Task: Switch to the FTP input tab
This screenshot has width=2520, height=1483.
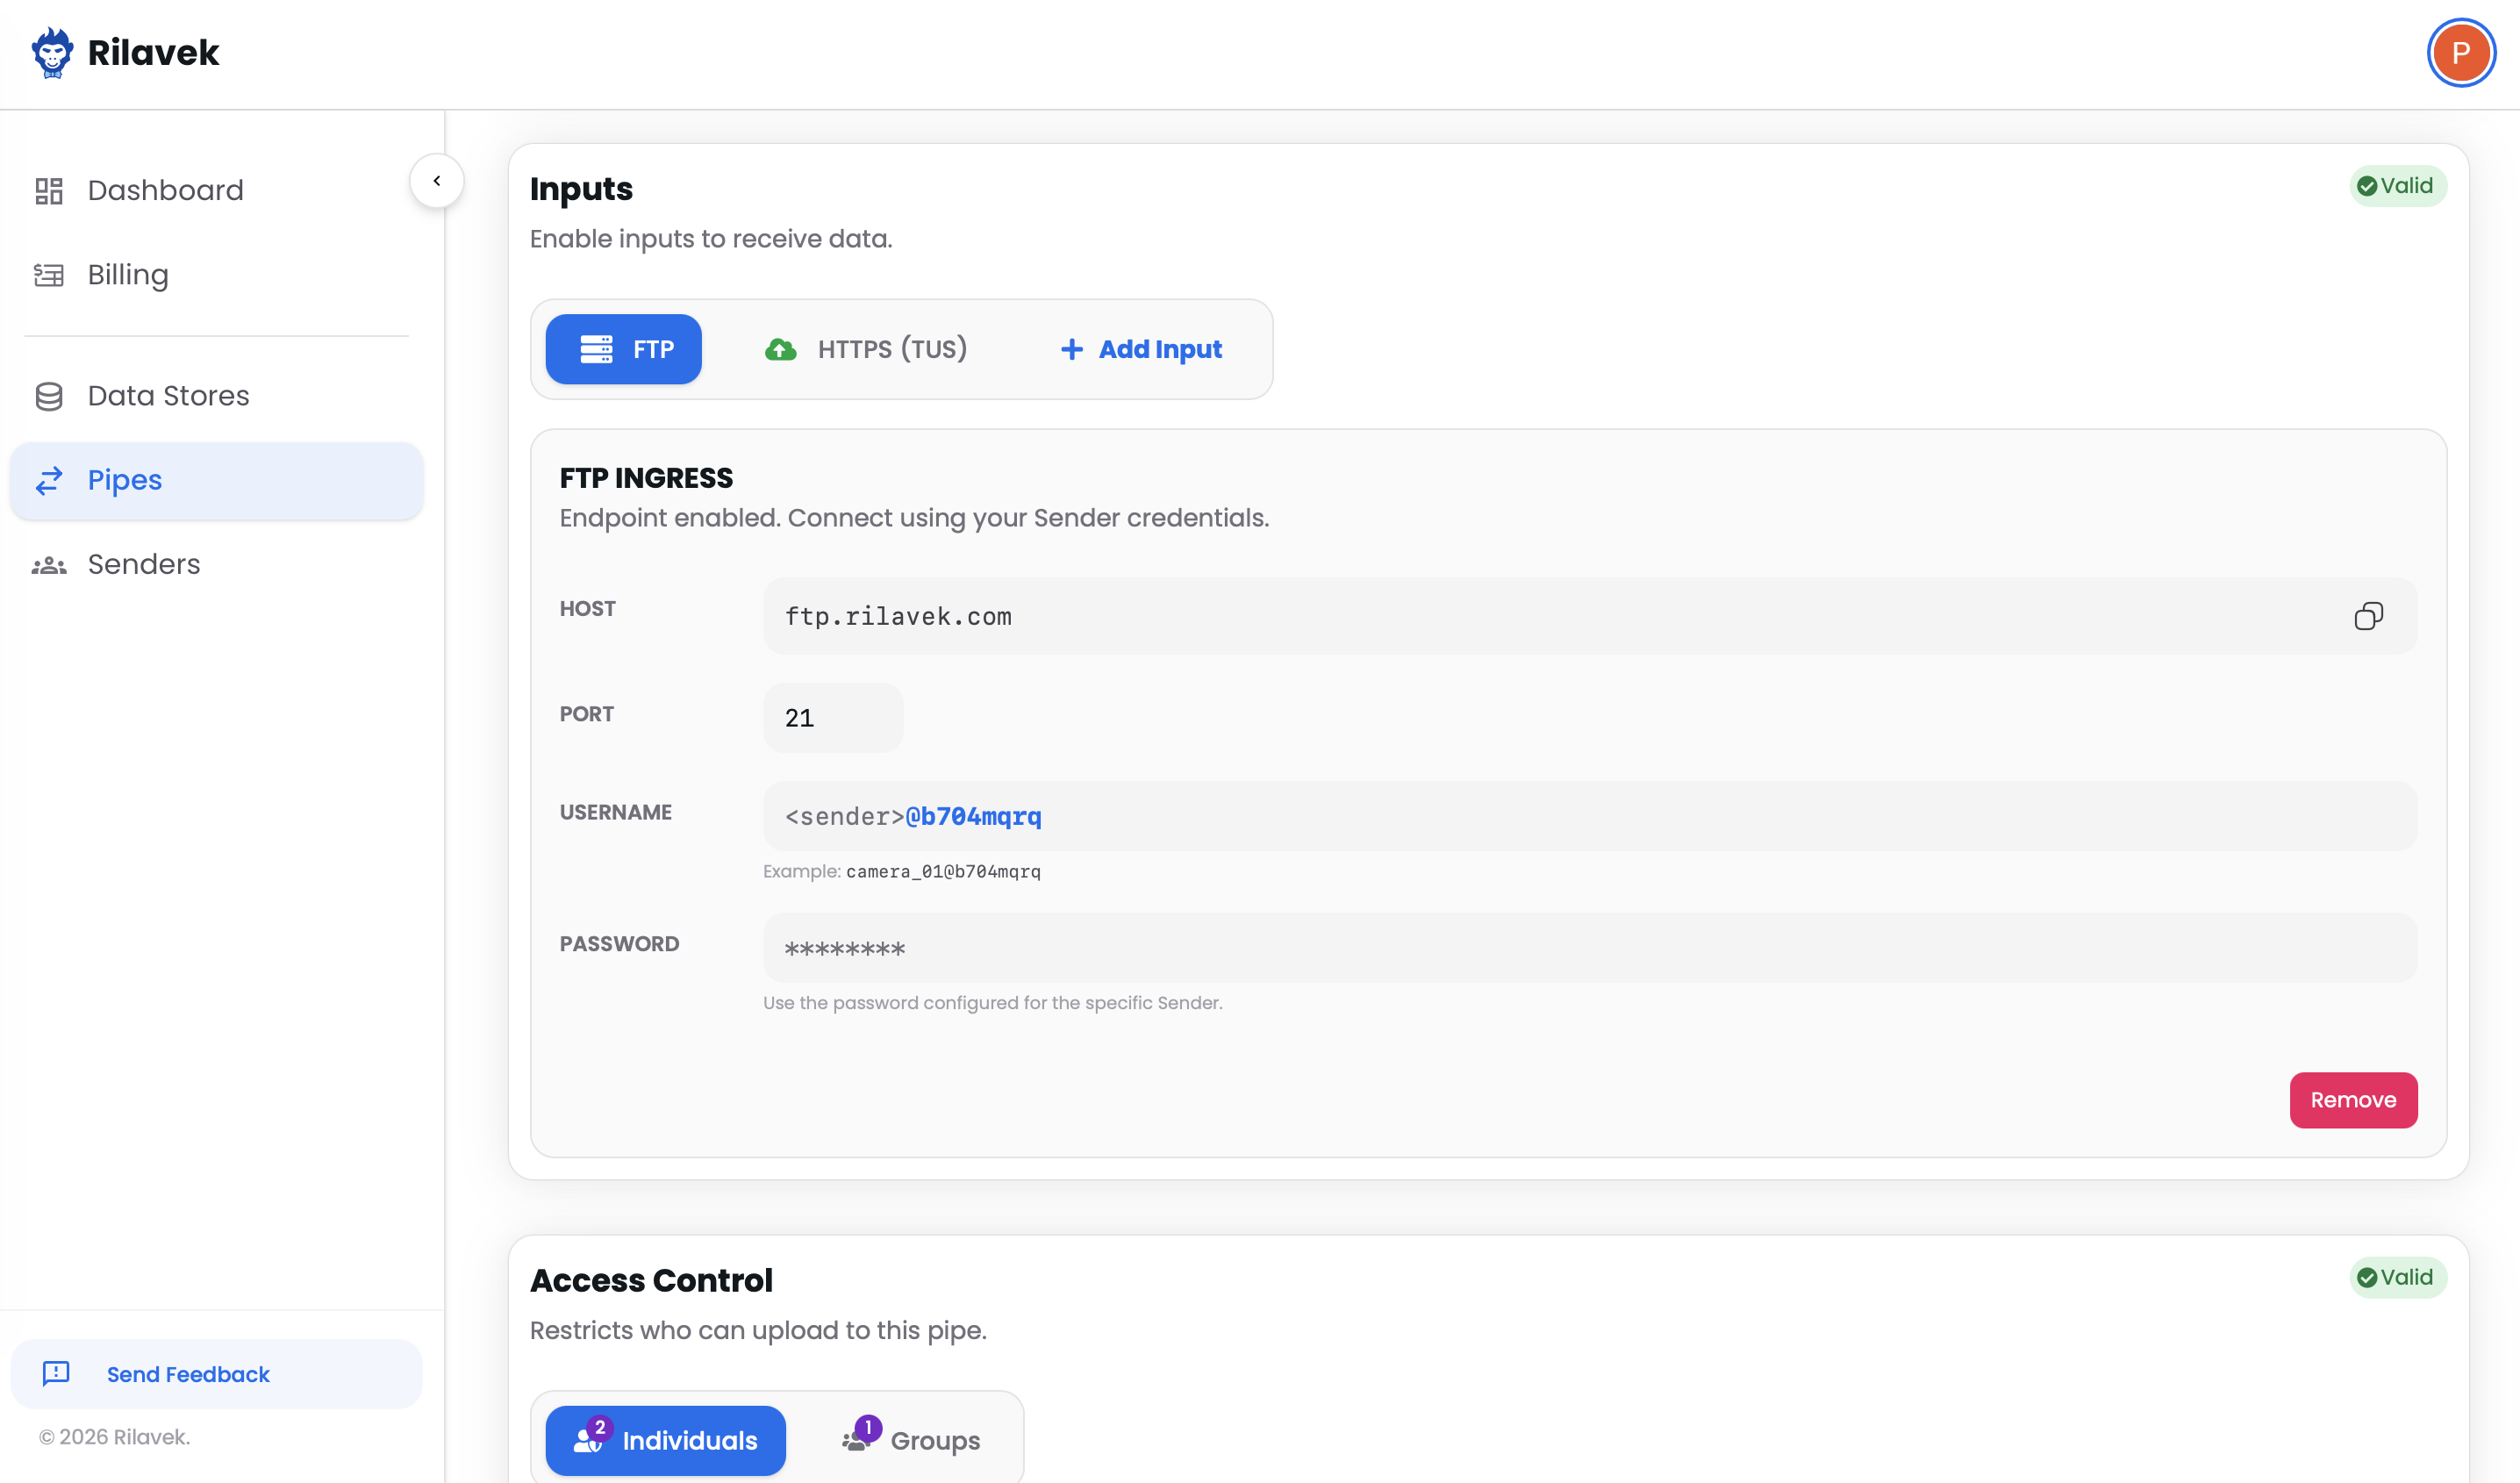Action: [624, 349]
